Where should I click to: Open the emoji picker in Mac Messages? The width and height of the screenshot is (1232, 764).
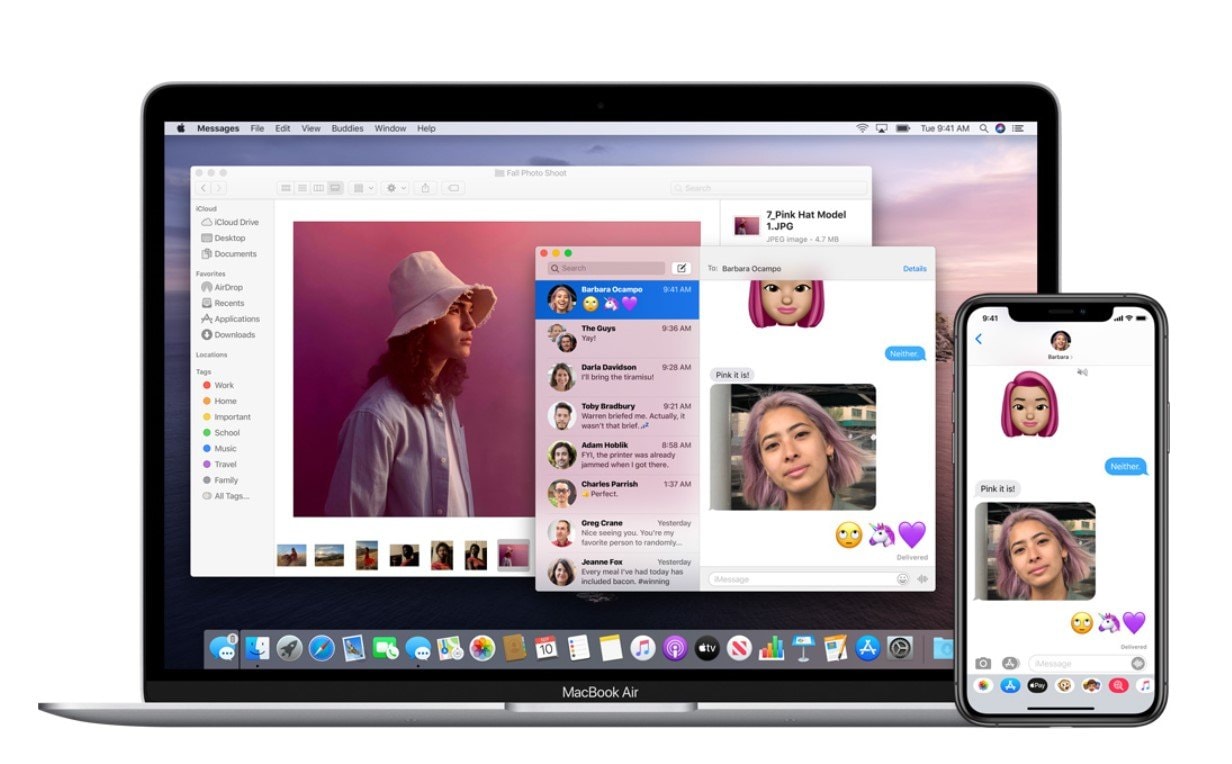(903, 579)
